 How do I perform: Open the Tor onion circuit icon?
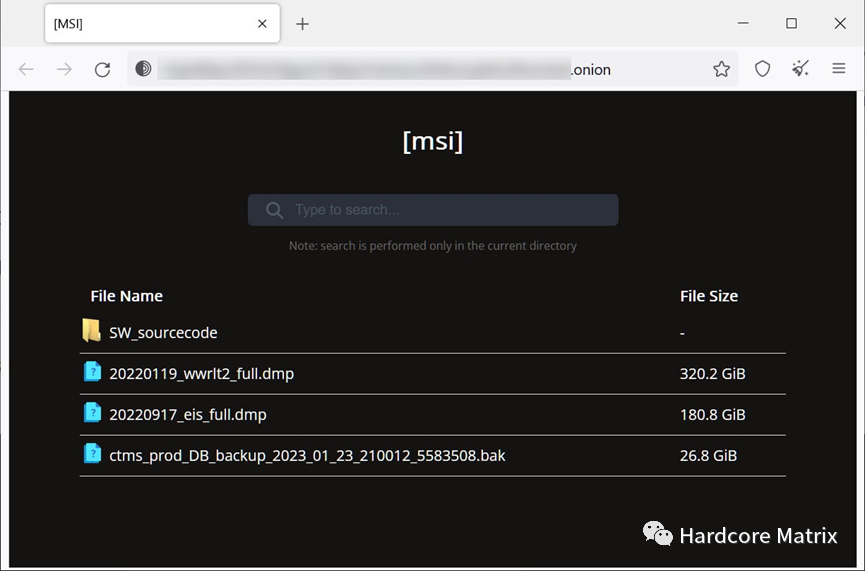[x=143, y=68]
